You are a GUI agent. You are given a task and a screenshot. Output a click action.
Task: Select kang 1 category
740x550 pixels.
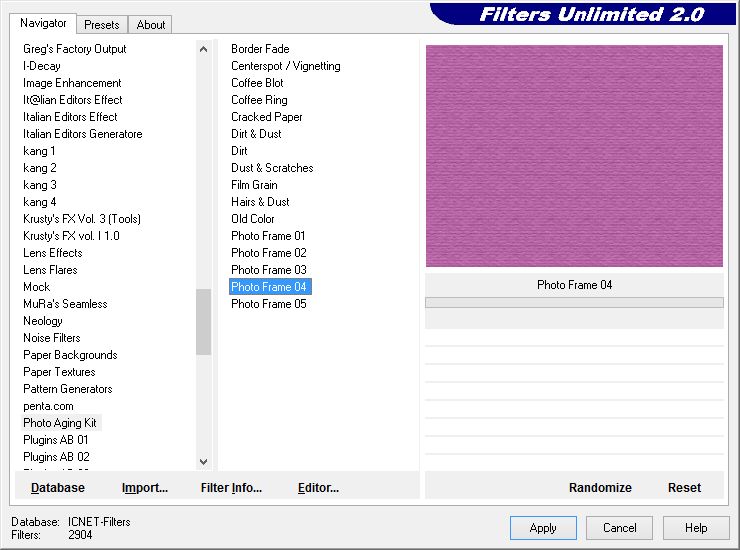39,151
